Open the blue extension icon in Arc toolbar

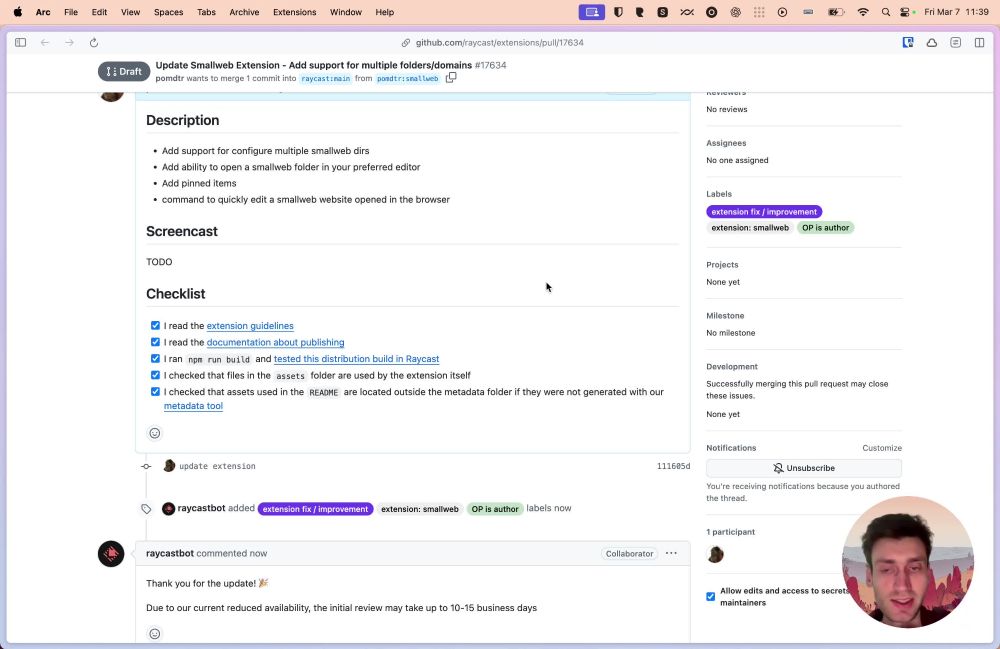click(x=908, y=43)
